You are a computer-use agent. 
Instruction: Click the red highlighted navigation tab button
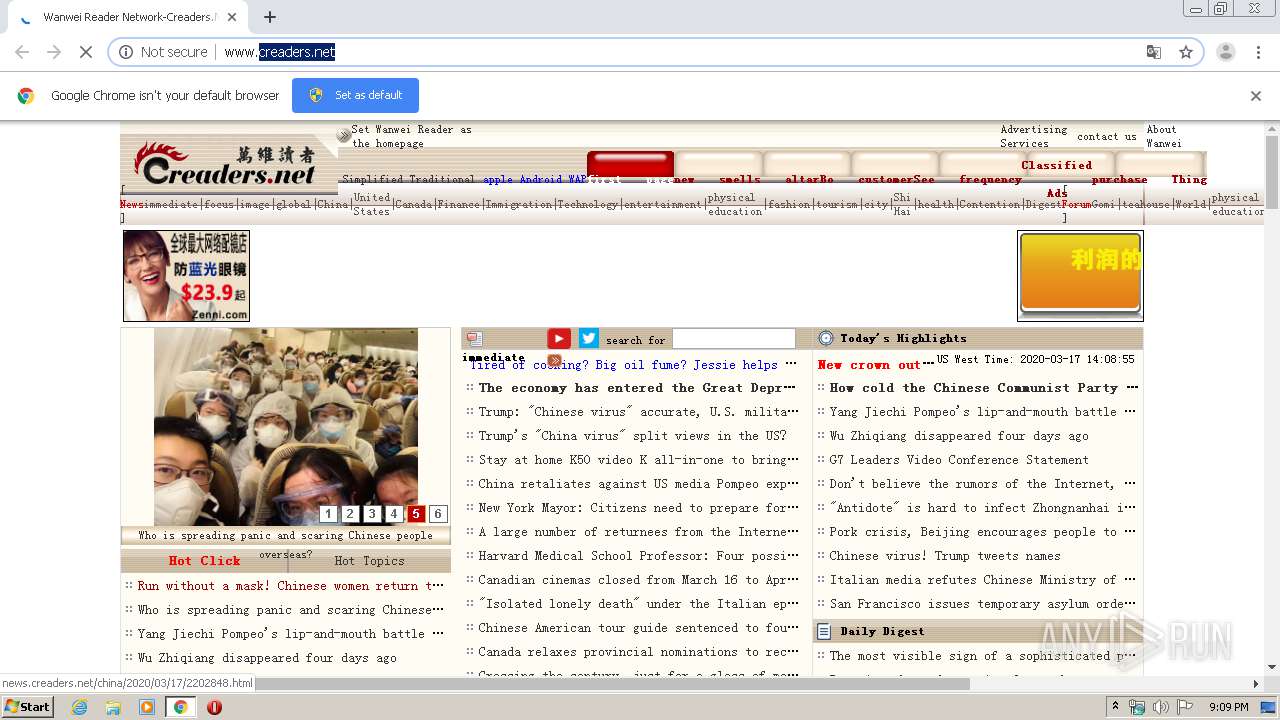pos(630,165)
